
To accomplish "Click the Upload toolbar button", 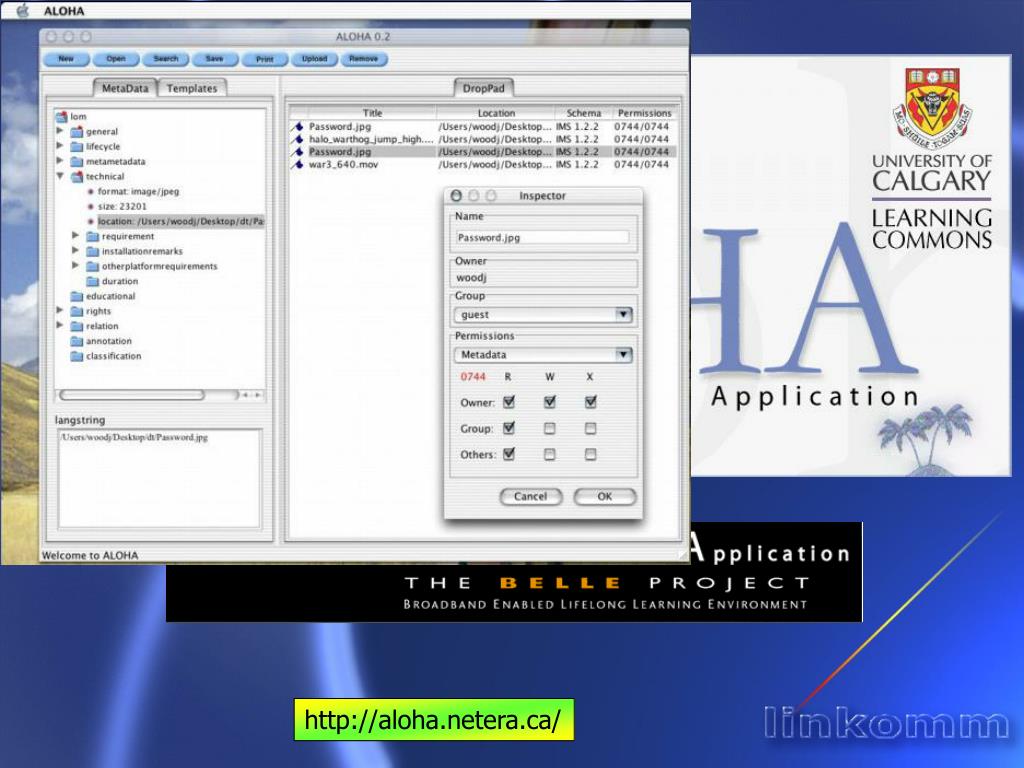I will click(314, 59).
